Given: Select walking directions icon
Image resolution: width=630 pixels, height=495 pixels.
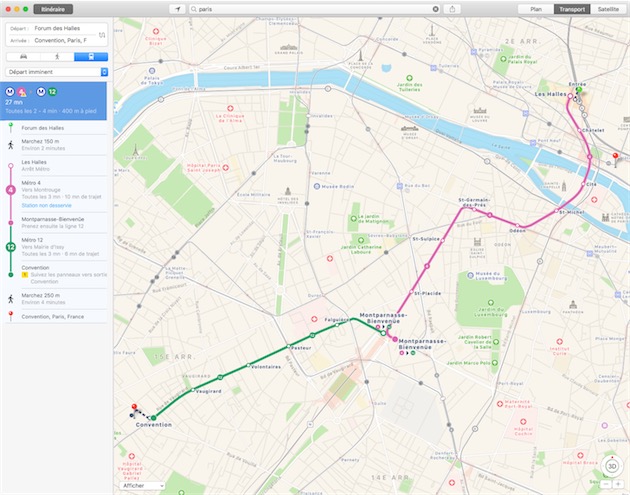Looking at the screenshot, I should [x=57, y=57].
